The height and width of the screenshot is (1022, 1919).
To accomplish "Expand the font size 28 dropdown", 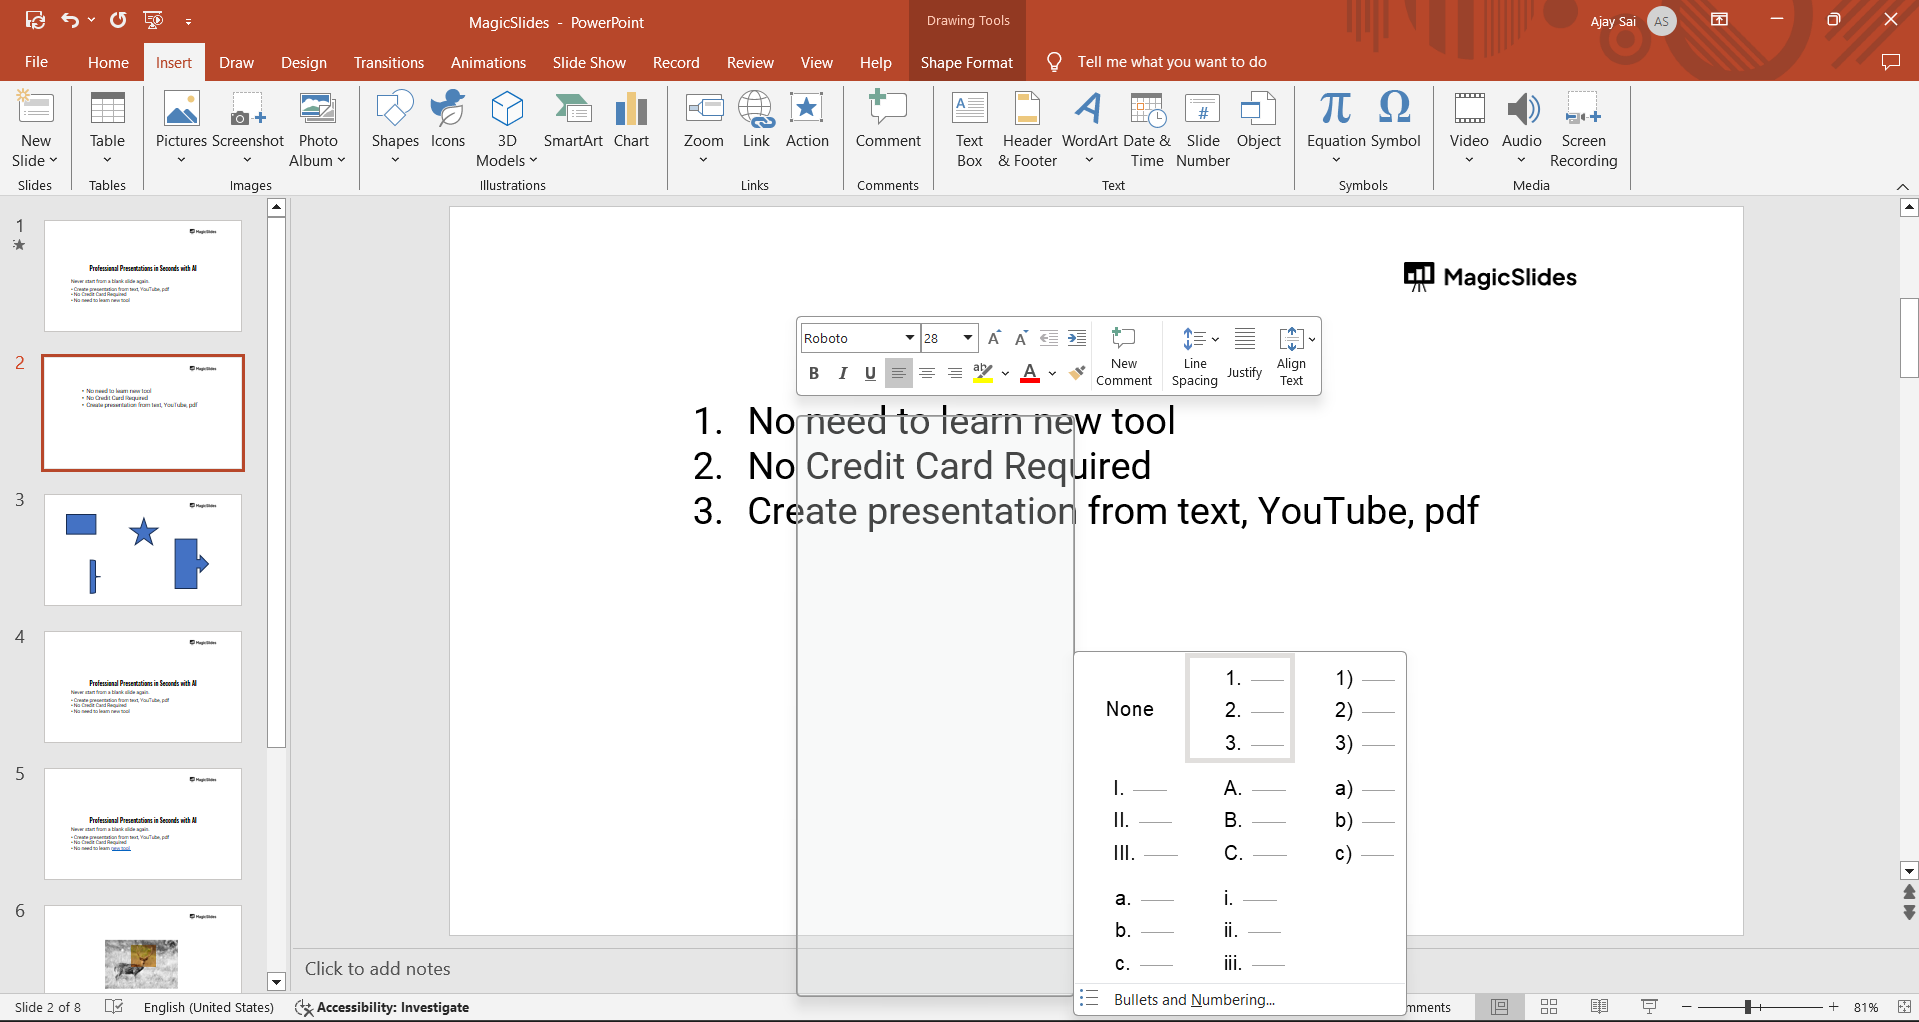I will tap(967, 338).
